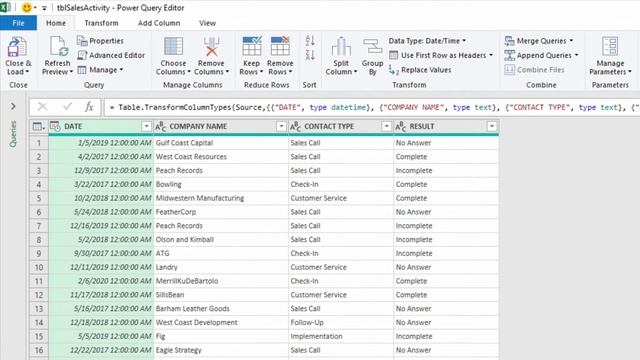The image size is (640, 360).
Task: Click COMPANY NAME column type icon
Action: pos(160,127)
